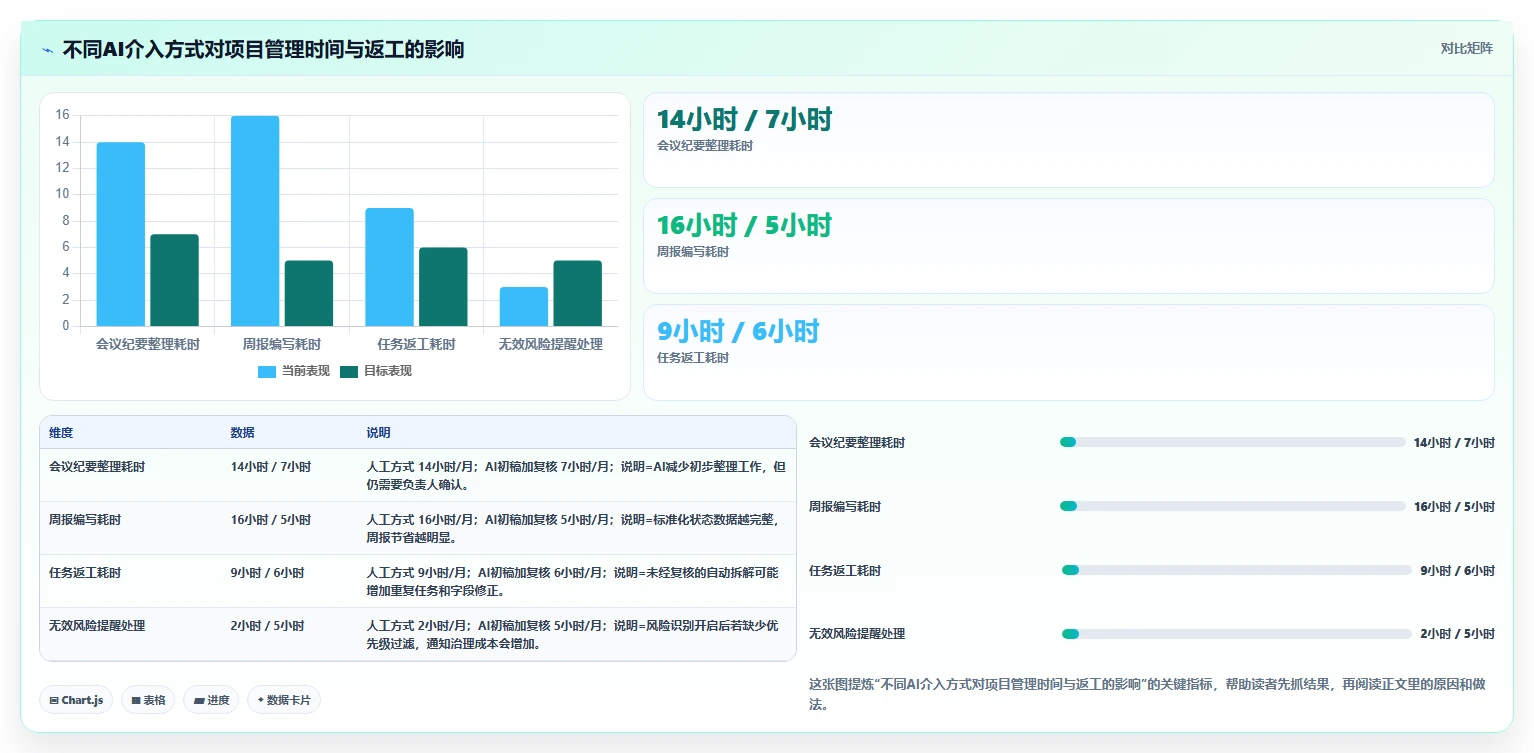Click table cell 会议纪要整理耗时 in 维度 column
1534x753 pixels.
97,467
